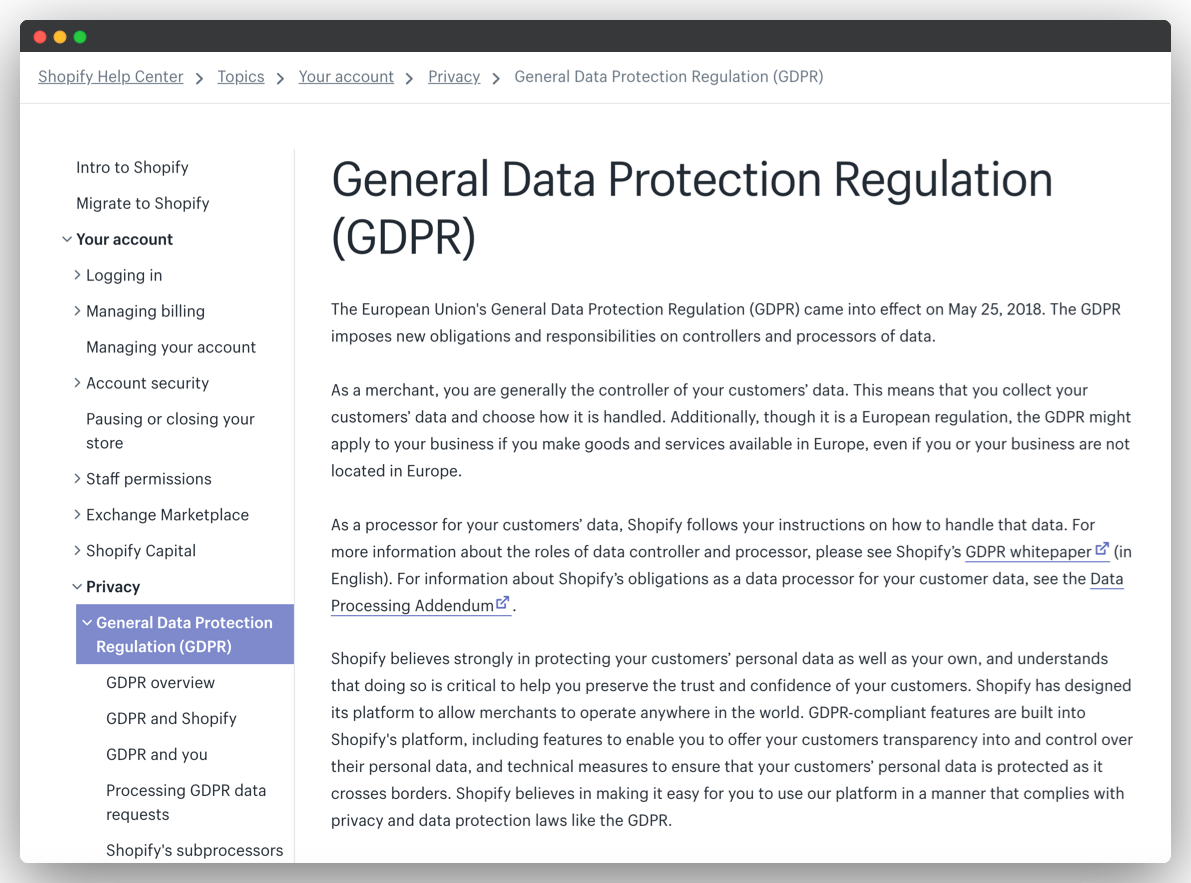The image size is (1191, 883).
Task: Open Pausing or closing your store
Action: tap(170, 430)
